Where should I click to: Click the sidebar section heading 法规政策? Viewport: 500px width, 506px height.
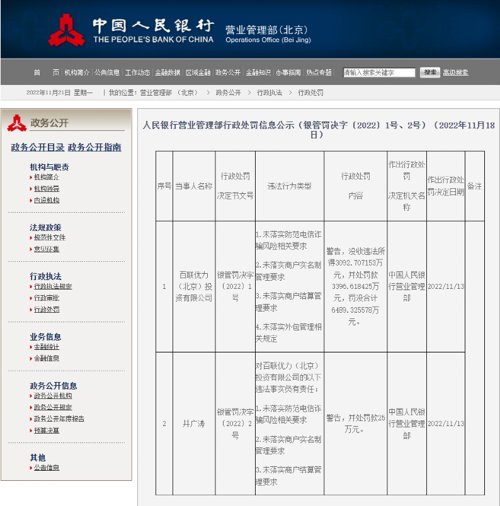click(45, 227)
